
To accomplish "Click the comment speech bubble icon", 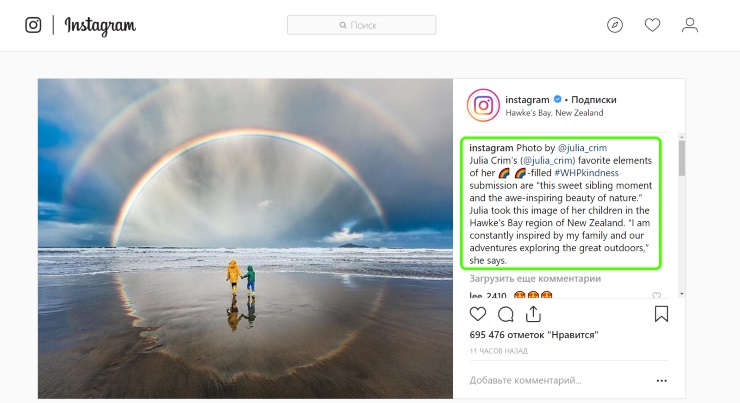I will click(505, 314).
